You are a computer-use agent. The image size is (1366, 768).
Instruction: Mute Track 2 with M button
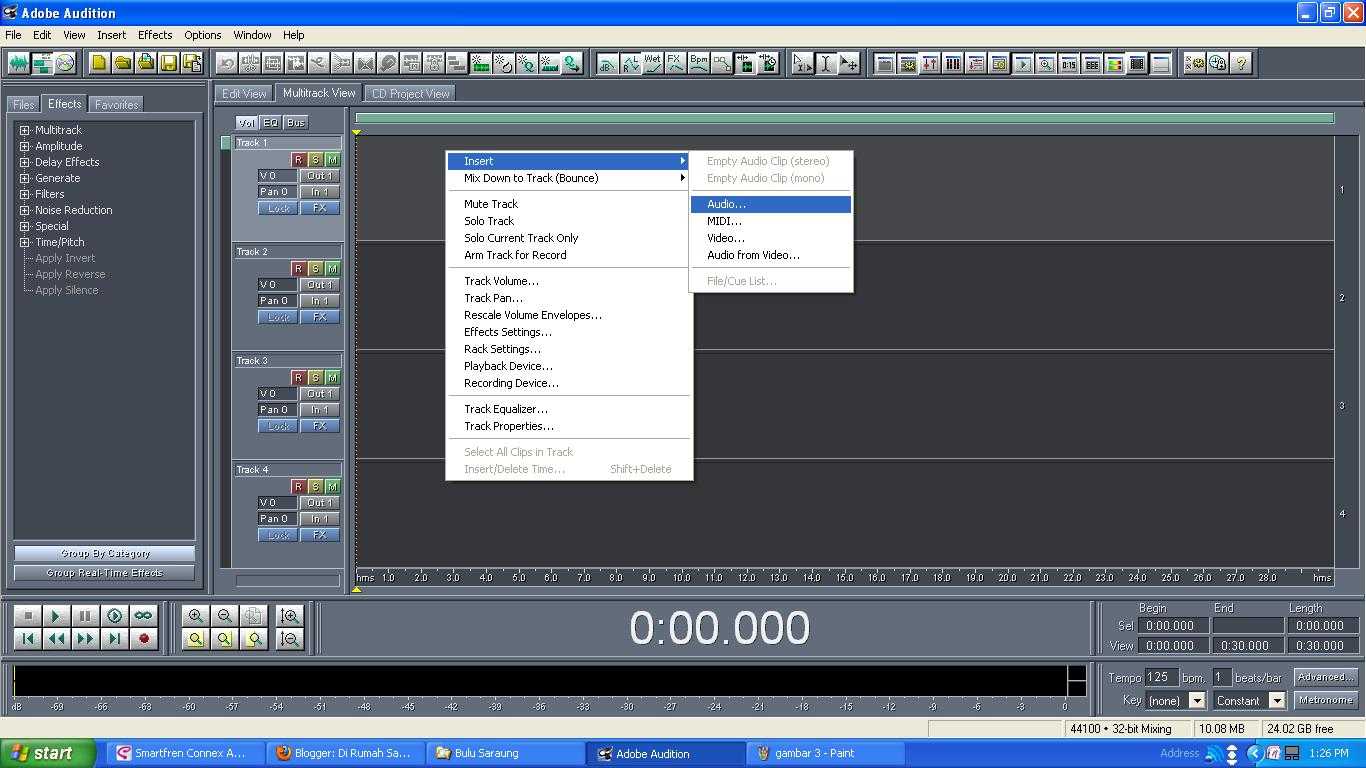tap(332, 269)
